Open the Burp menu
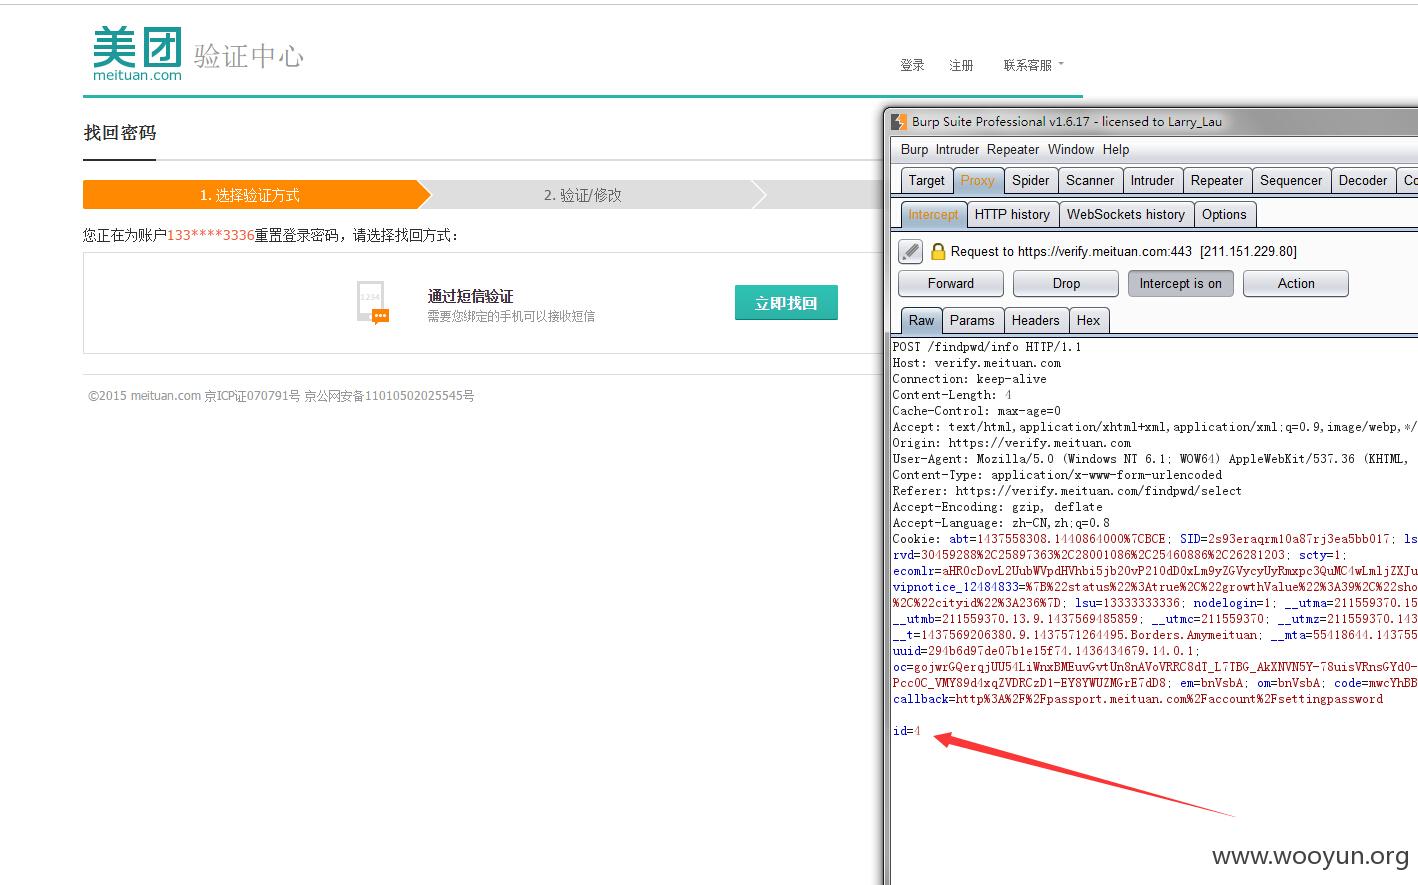Screen dimensions: 1418x885 click(914, 149)
